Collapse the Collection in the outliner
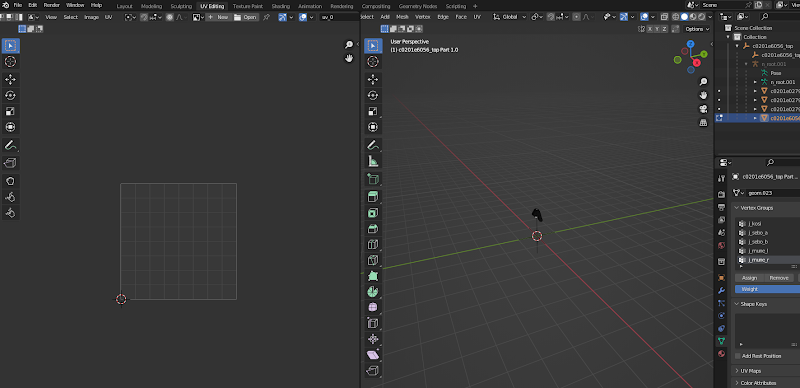Image resolution: width=800 pixels, height=388 pixels. coord(729,37)
